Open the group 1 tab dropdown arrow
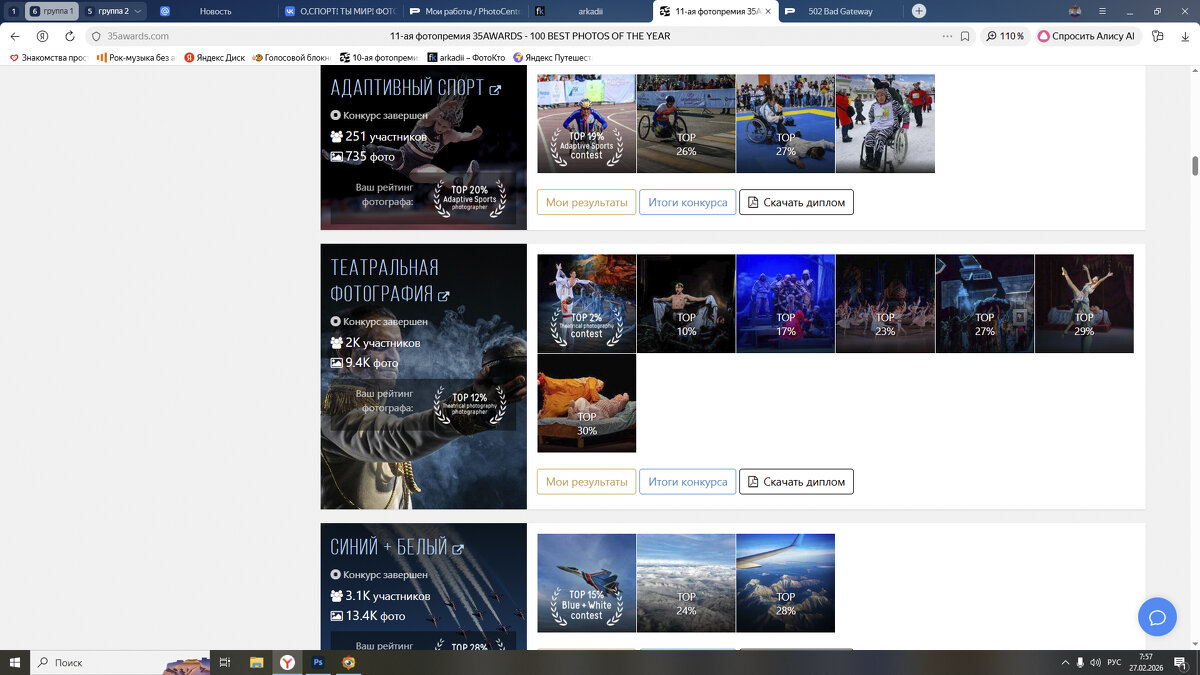This screenshot has height=675, width=1200. coord(74,10)
